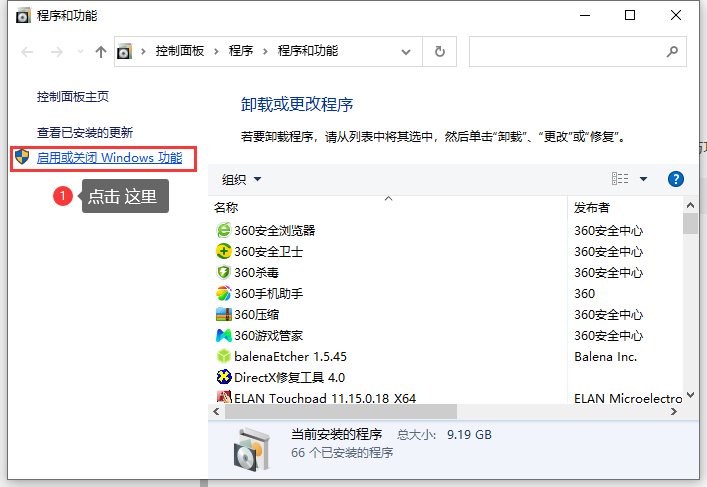Click the horizontal scrollbar thumb
This screenshot has width=707, height=487.
341,411
